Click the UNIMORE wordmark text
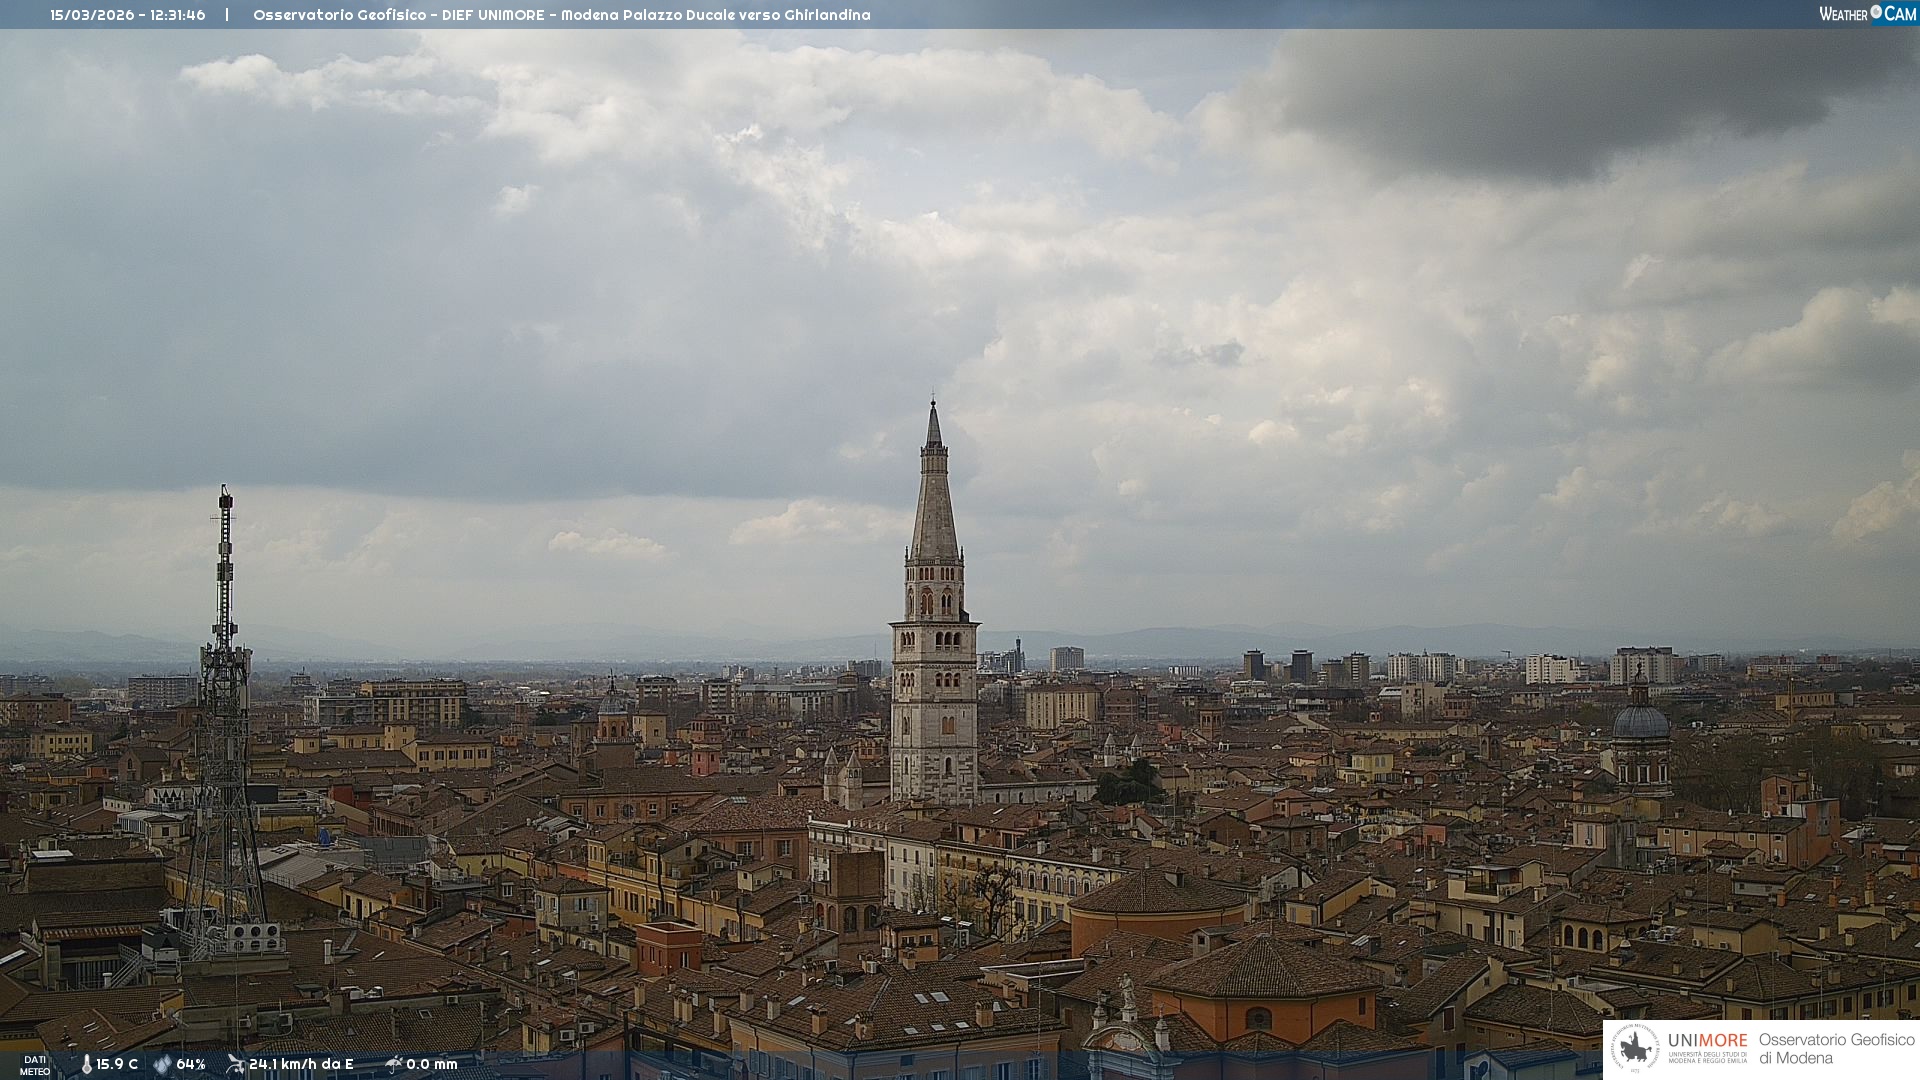 pyautogui.click(x=1707, y=1040)
